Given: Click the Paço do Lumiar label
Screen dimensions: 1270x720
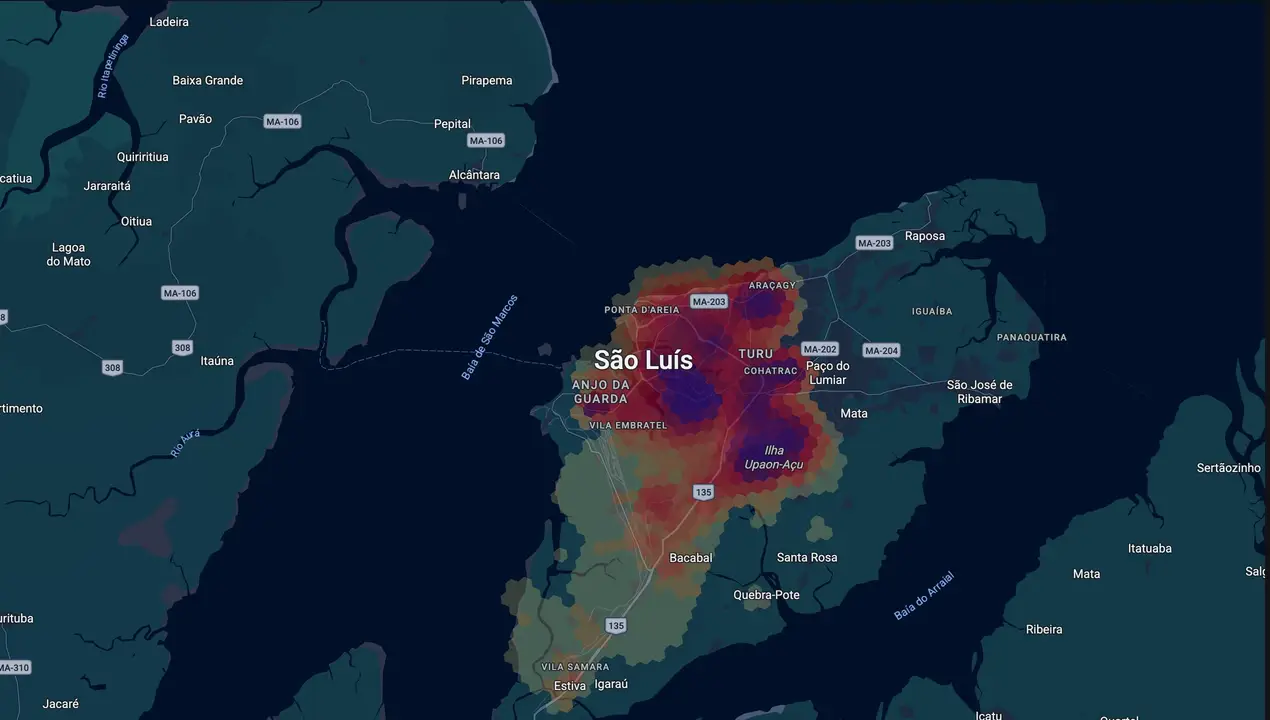Looking at the screenshot, I should (x=827, y=373).
